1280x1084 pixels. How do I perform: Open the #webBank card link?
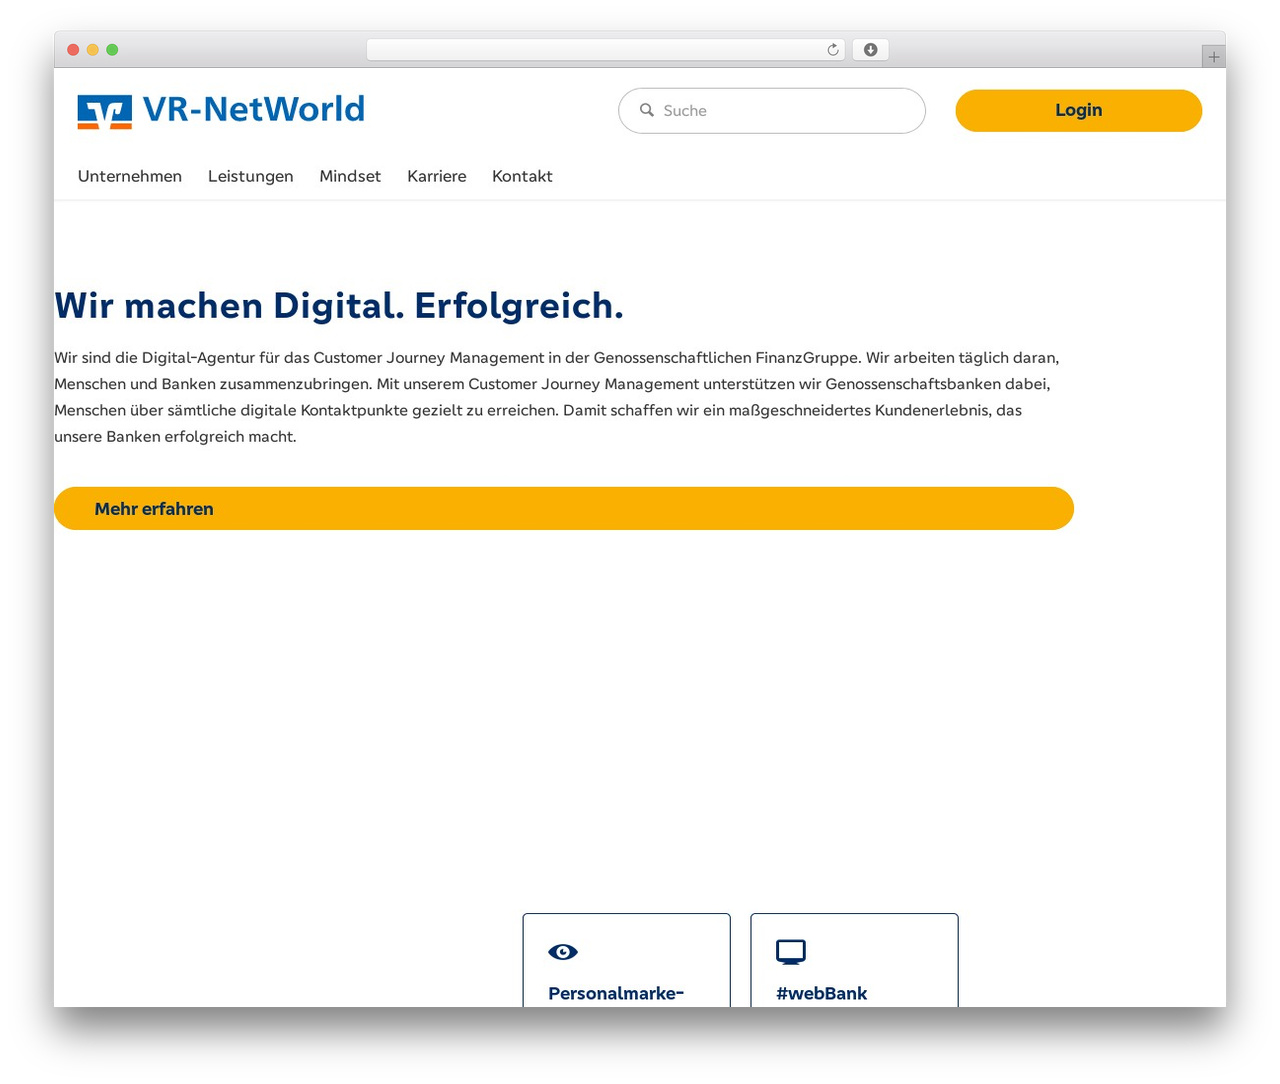[854, 961]
